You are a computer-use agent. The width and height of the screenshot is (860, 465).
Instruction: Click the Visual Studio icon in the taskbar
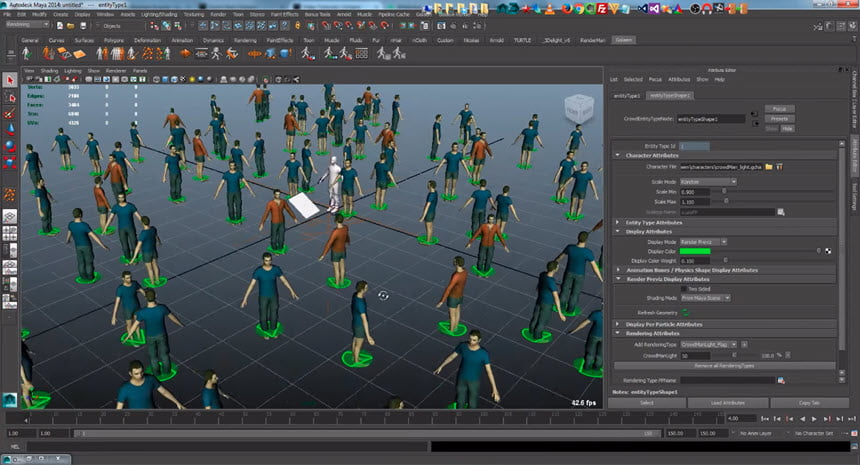pos(654,9)
